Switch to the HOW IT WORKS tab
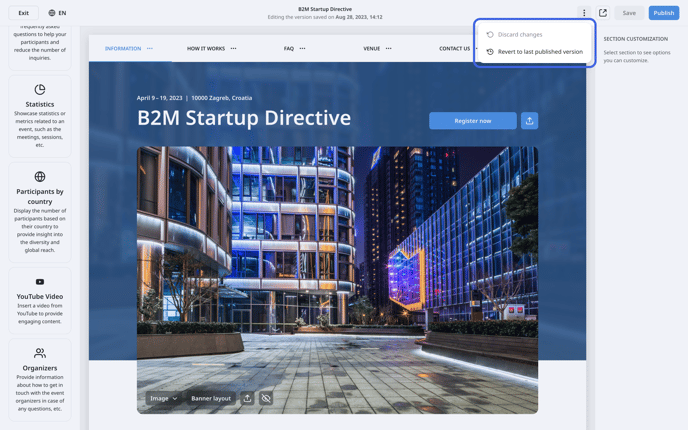 coord(206,48)
